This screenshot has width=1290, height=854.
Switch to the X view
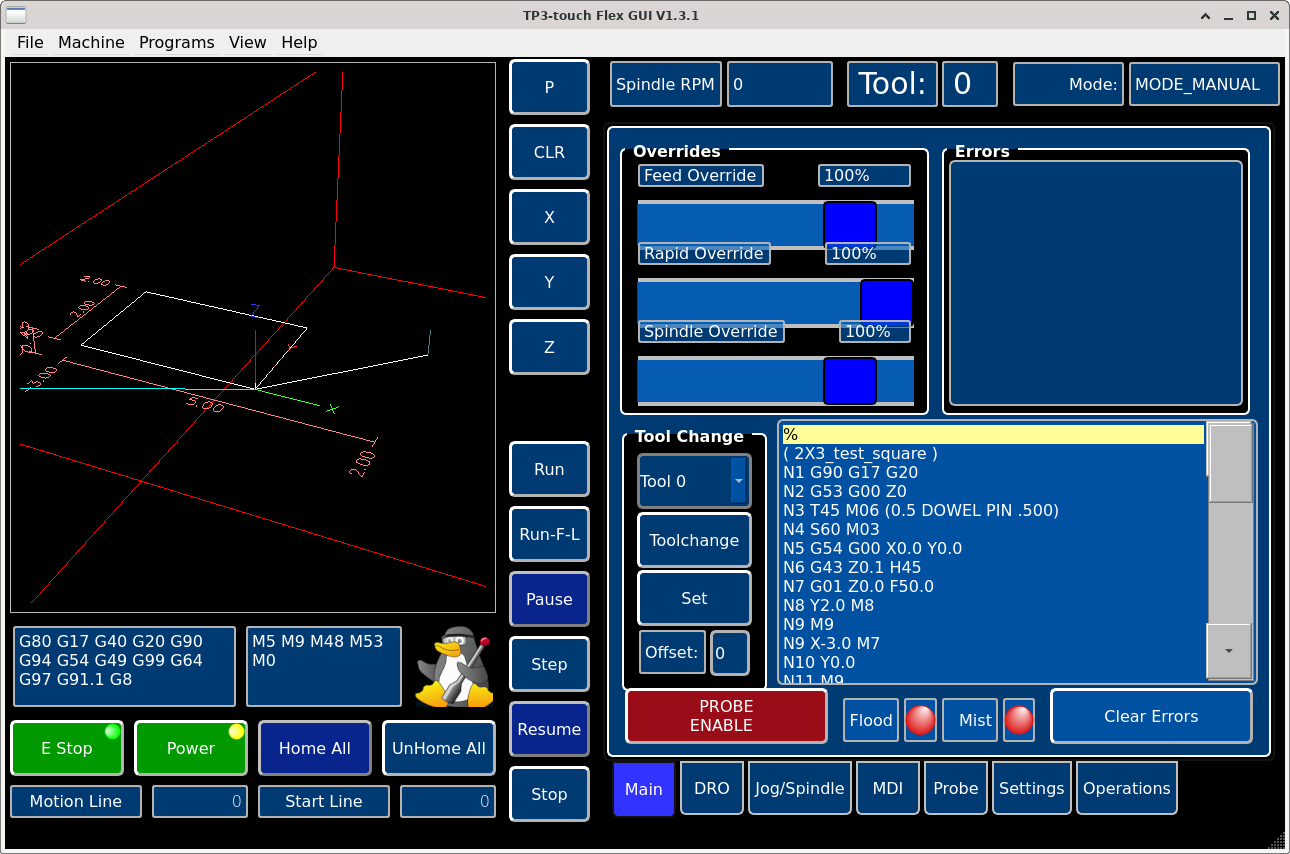(x=549, y=217)
